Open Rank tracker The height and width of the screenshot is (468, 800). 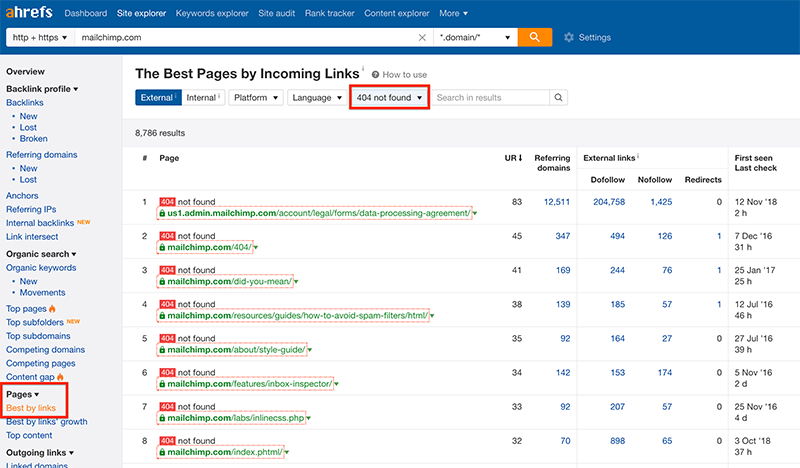pos(330,13)
